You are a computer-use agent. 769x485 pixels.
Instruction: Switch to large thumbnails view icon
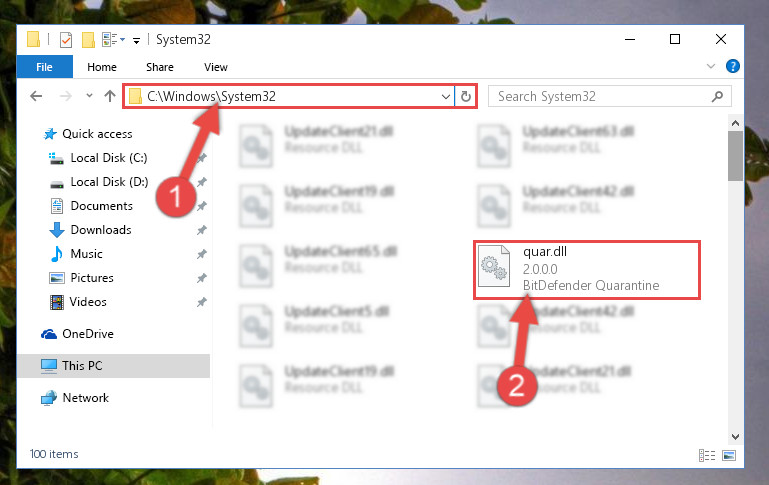coord(729,456)
